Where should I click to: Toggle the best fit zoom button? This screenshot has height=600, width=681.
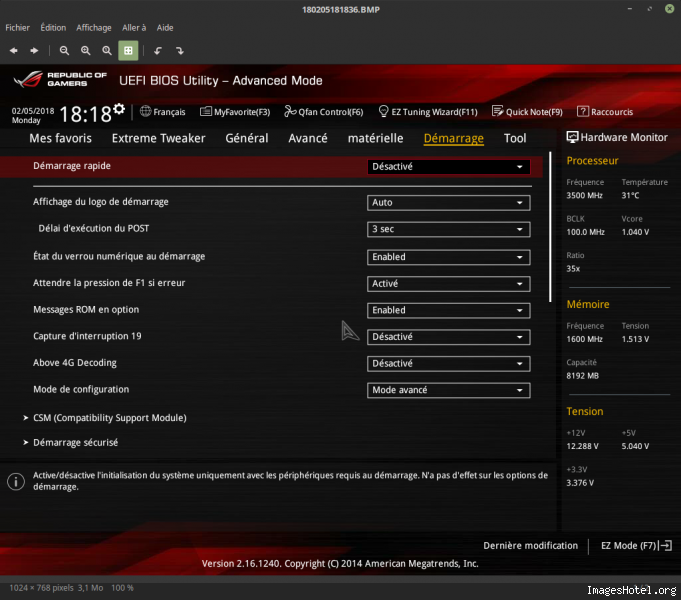[x=128, y=51]
